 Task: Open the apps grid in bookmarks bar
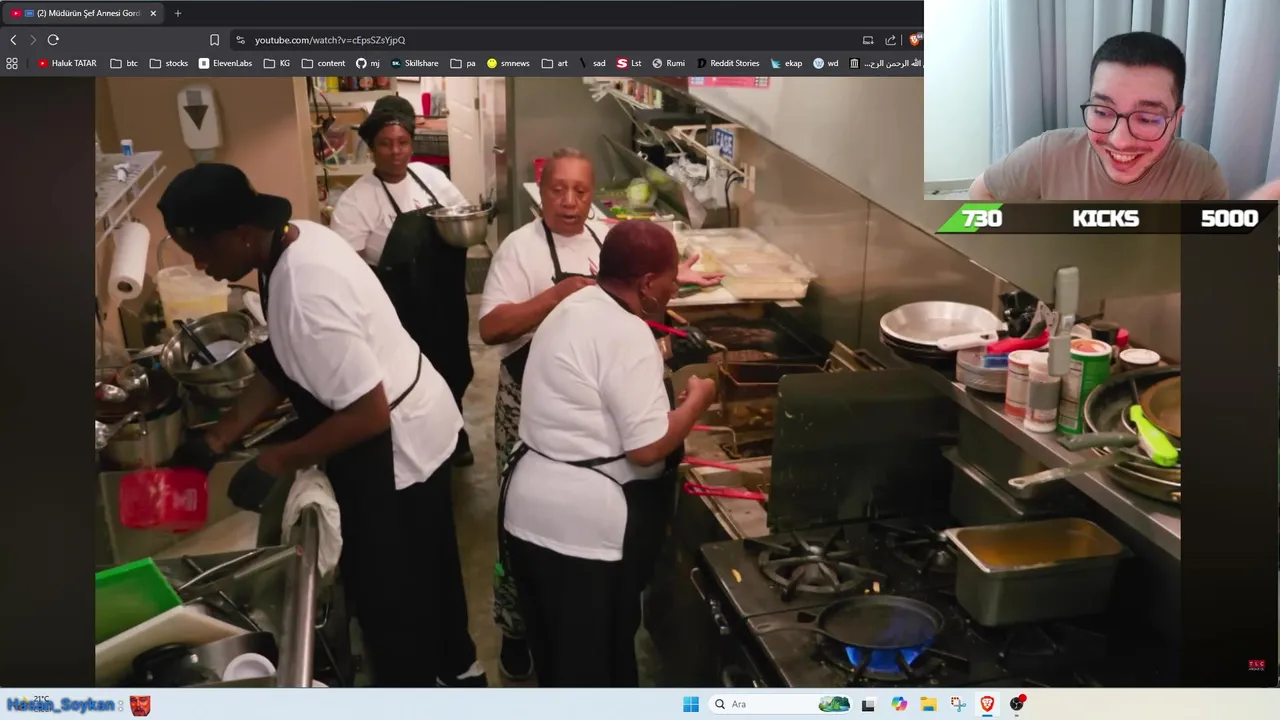pos(12,63)
